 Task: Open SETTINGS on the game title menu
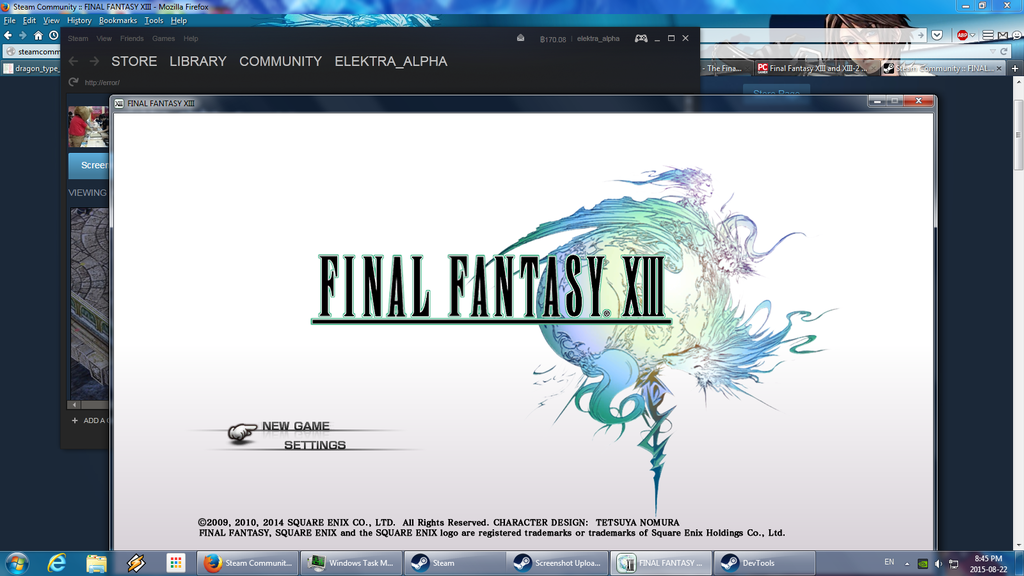pyautogui.click(x=314, y=445)
